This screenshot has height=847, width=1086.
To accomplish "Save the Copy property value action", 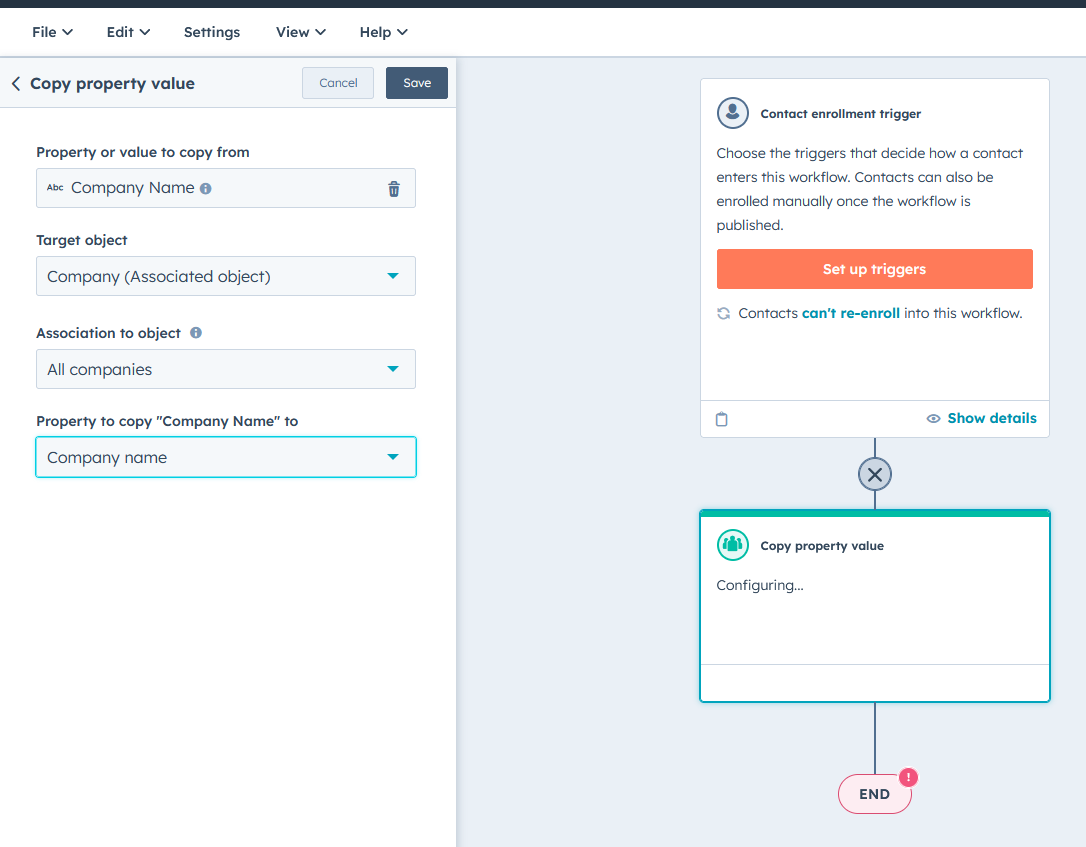I will click(x=416, y=83).
